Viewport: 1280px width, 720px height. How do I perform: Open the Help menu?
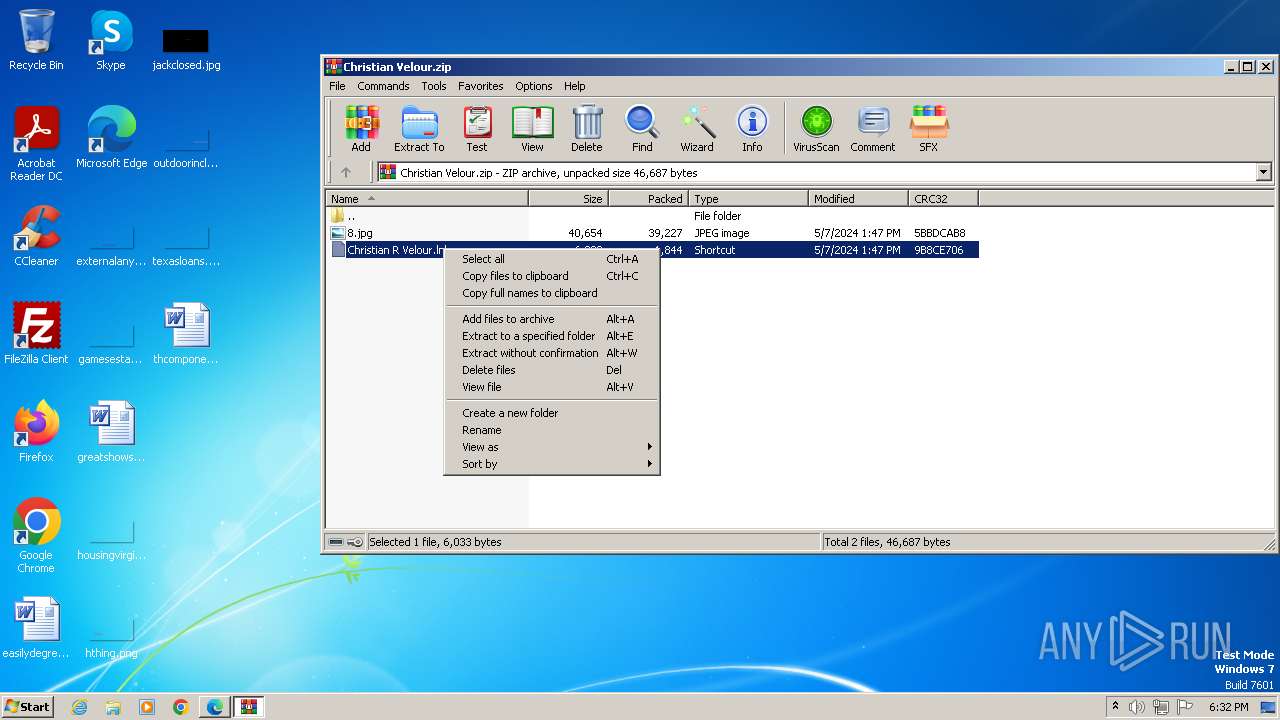[574, 86]
